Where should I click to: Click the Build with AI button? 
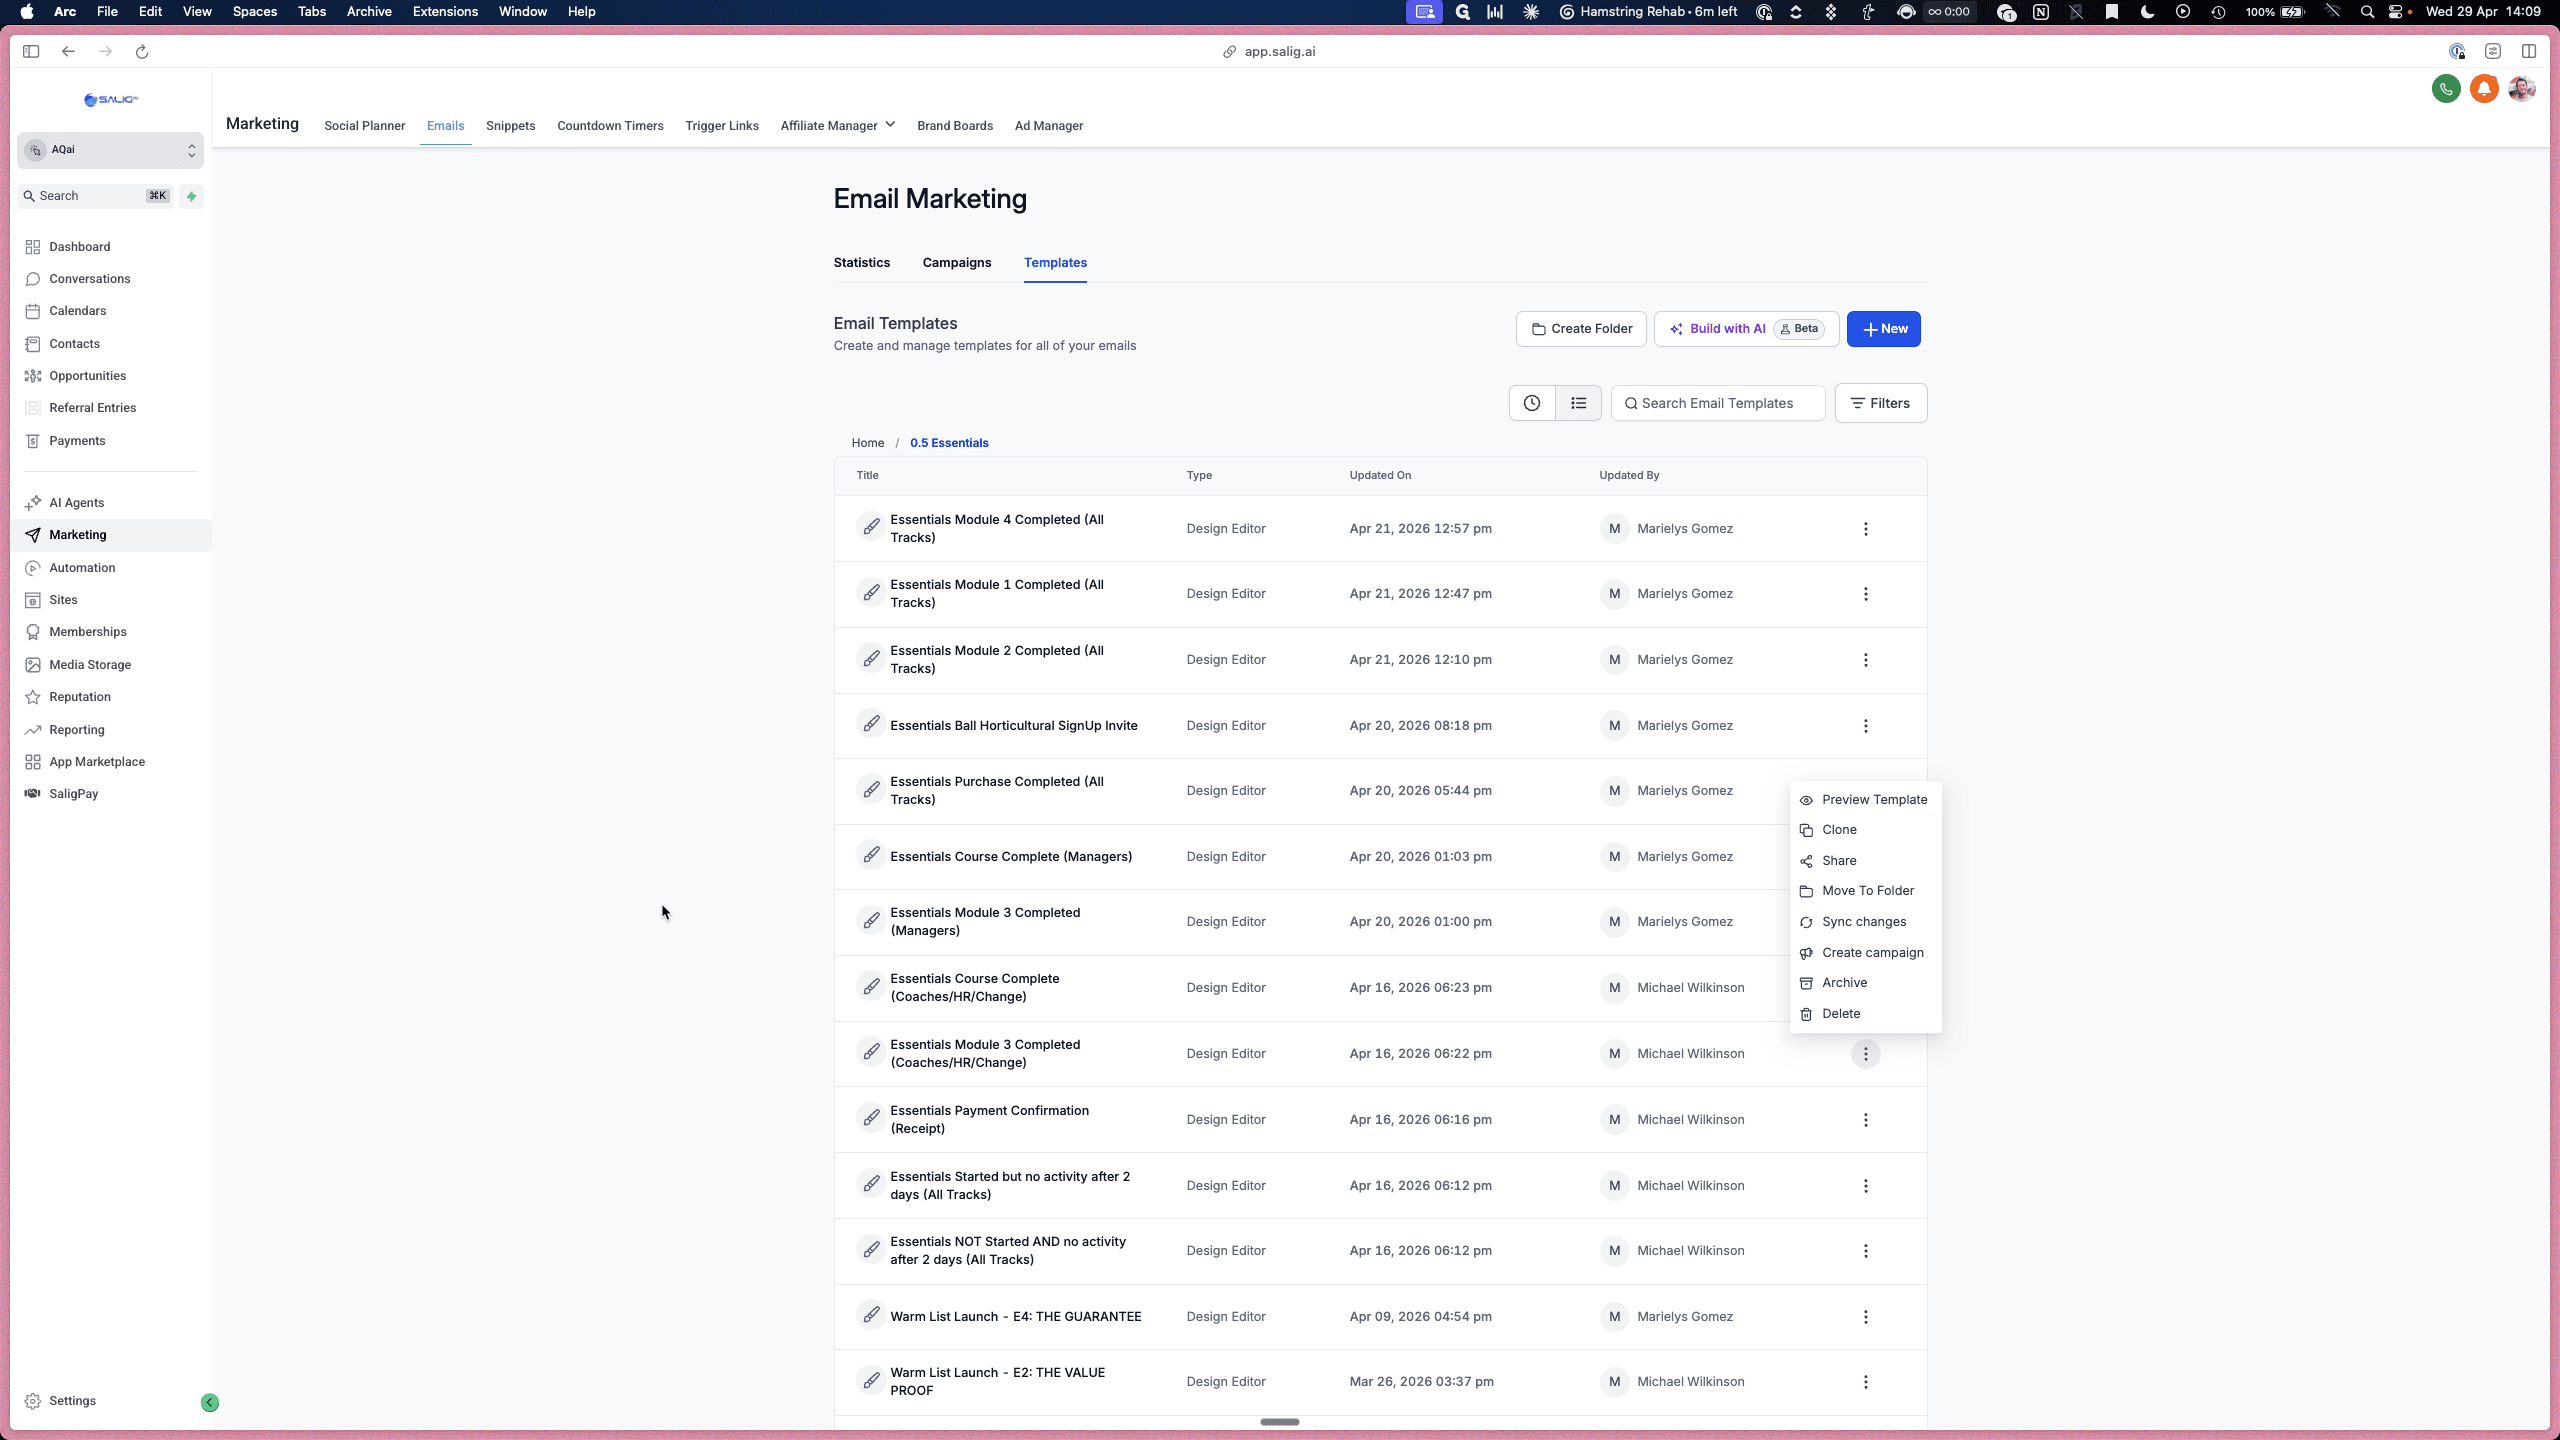pos(1746,329)
